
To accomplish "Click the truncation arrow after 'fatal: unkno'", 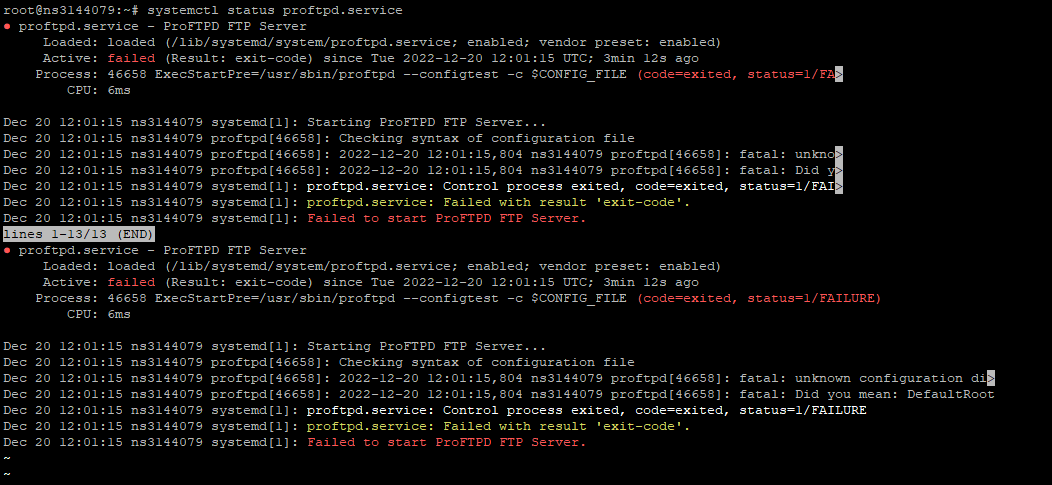I will point(838,154).
